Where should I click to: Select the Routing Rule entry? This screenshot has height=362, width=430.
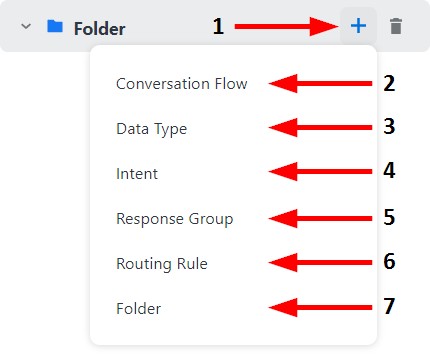(x=162, y=264)
